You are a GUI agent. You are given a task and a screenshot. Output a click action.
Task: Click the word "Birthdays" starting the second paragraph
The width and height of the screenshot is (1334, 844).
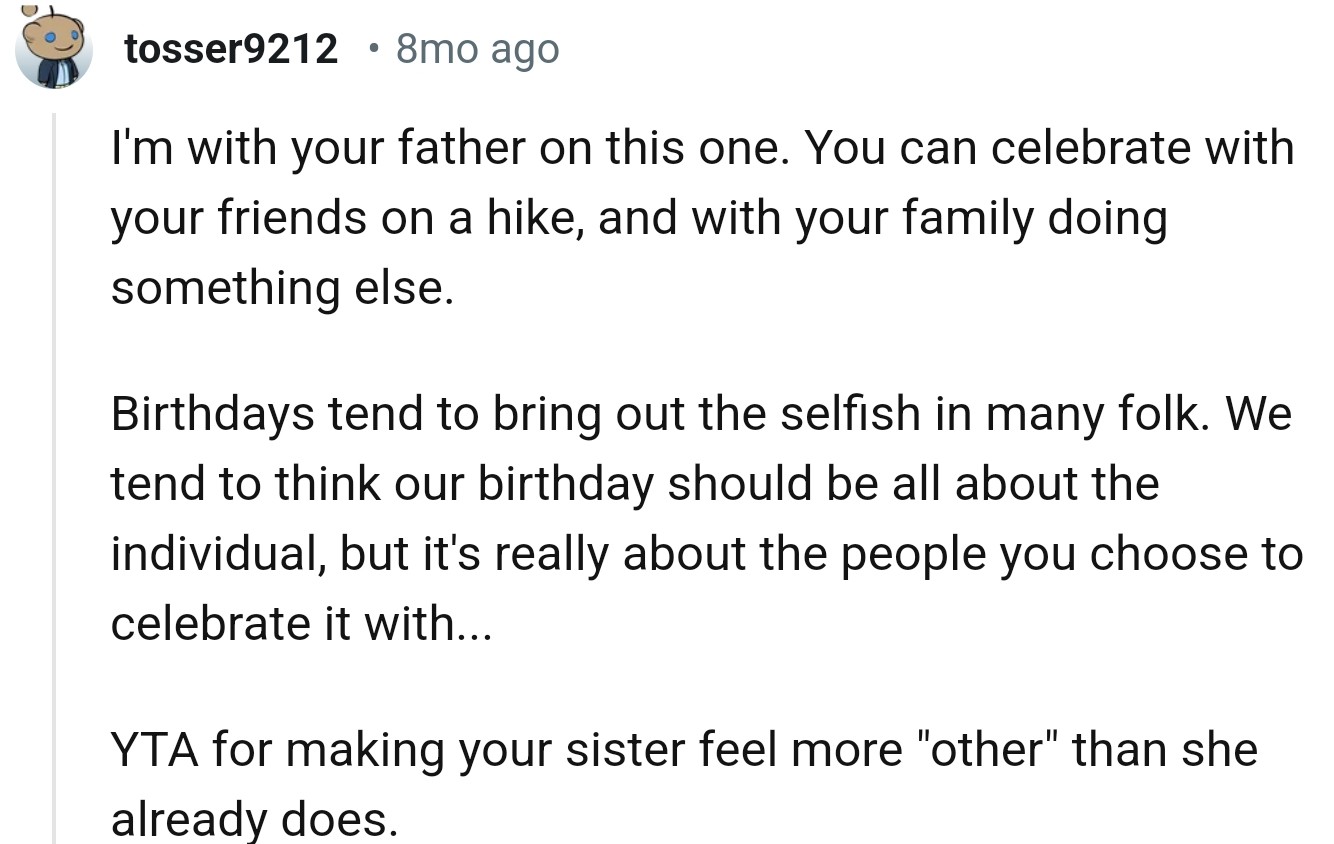212,414
